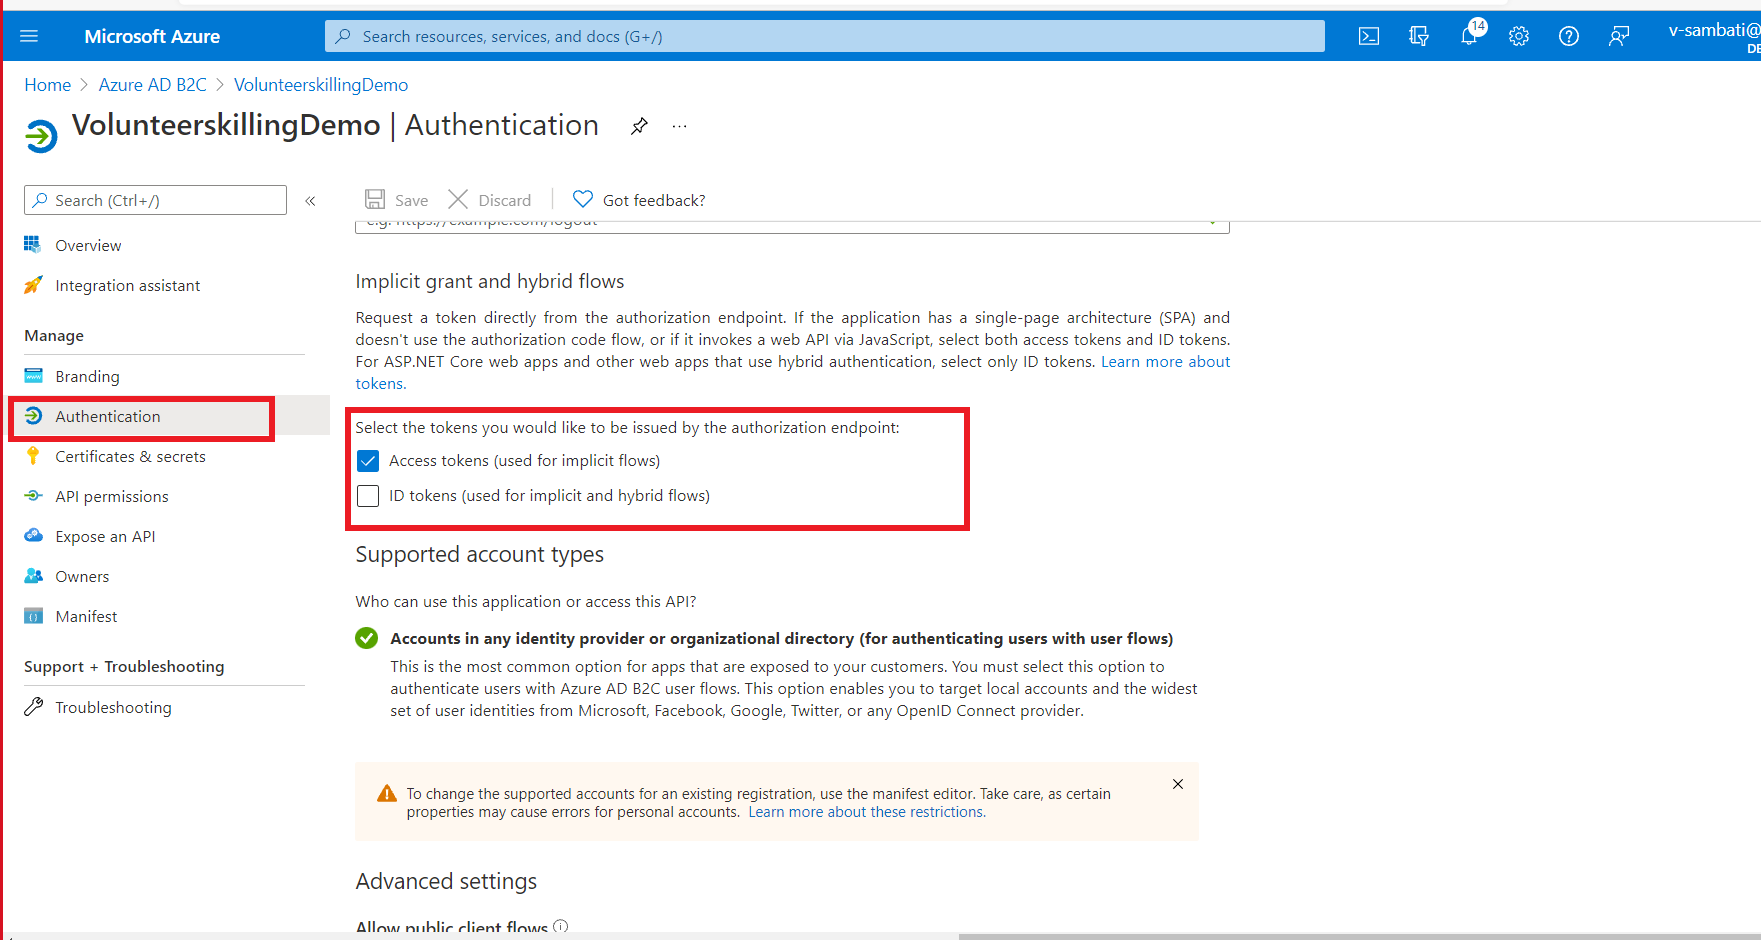Click the Owners people icon
Image resolution: width=1761 pixels, height=940 pixels.
pos(33,576)
